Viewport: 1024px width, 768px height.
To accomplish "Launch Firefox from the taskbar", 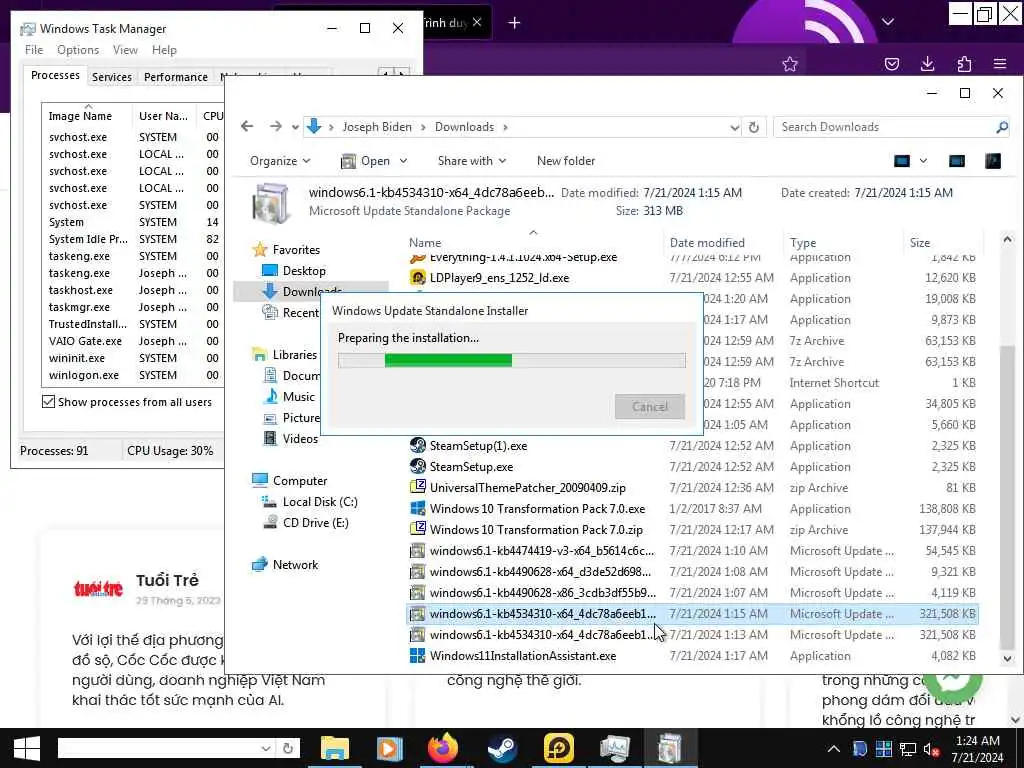I will (443, 748).
